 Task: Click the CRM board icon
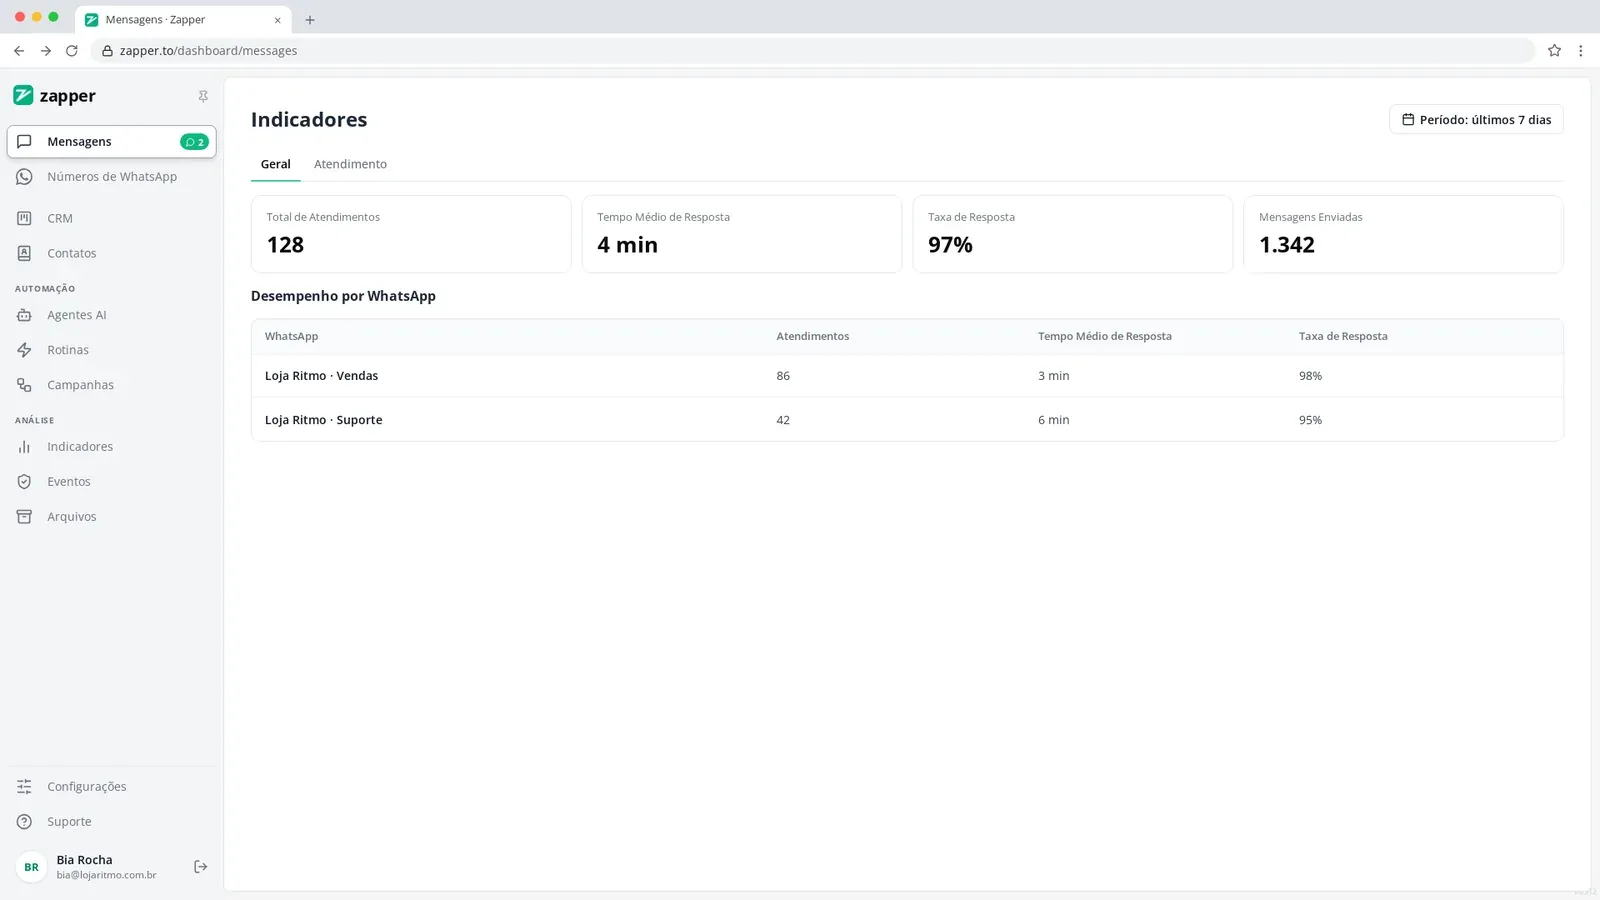tap(24, 218)
